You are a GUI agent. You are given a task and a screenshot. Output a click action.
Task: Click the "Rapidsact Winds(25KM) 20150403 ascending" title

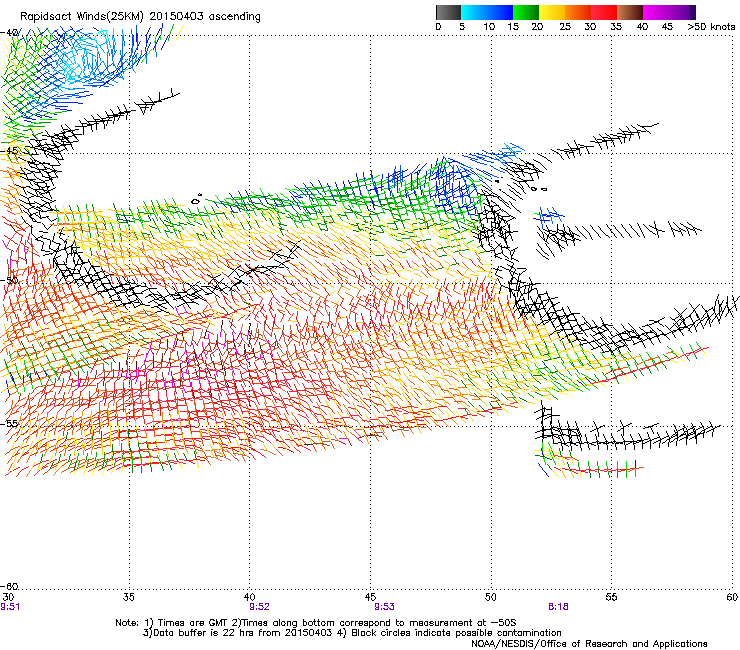tap(140, 17)
